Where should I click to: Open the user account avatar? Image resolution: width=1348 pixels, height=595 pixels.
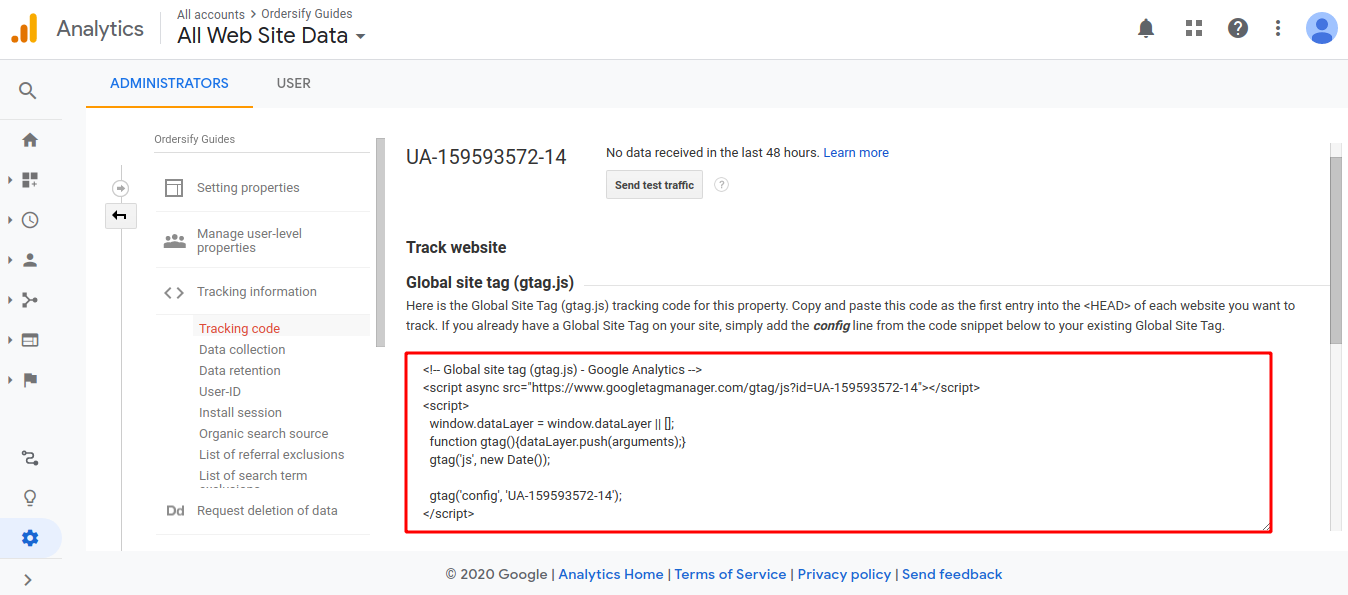coord(1321,28)
